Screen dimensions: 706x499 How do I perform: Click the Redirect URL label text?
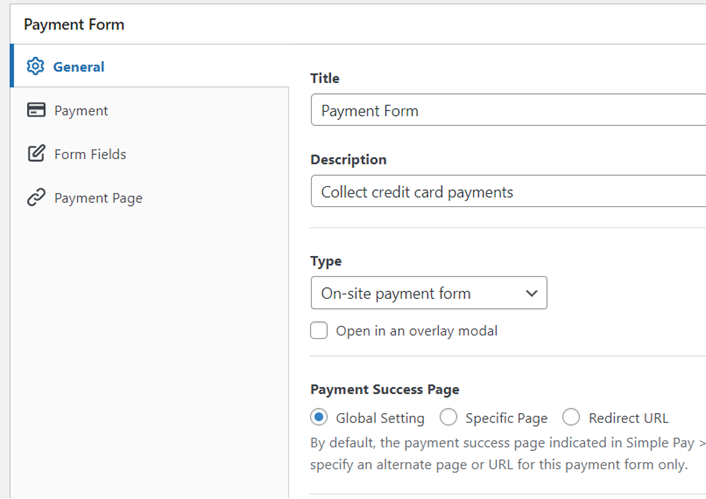click(628, 418)
